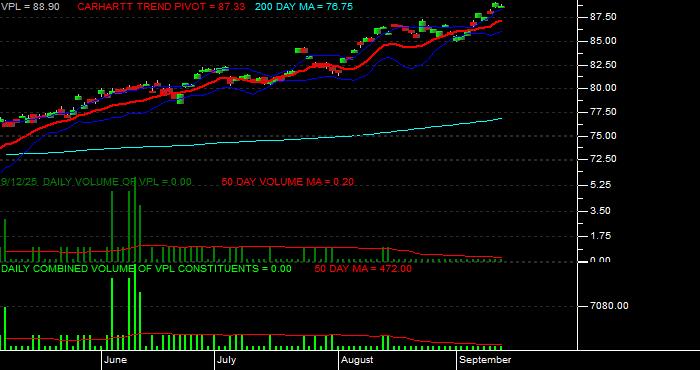
Task: Click the 3.50 volume axis label
Action: (601, 211)
